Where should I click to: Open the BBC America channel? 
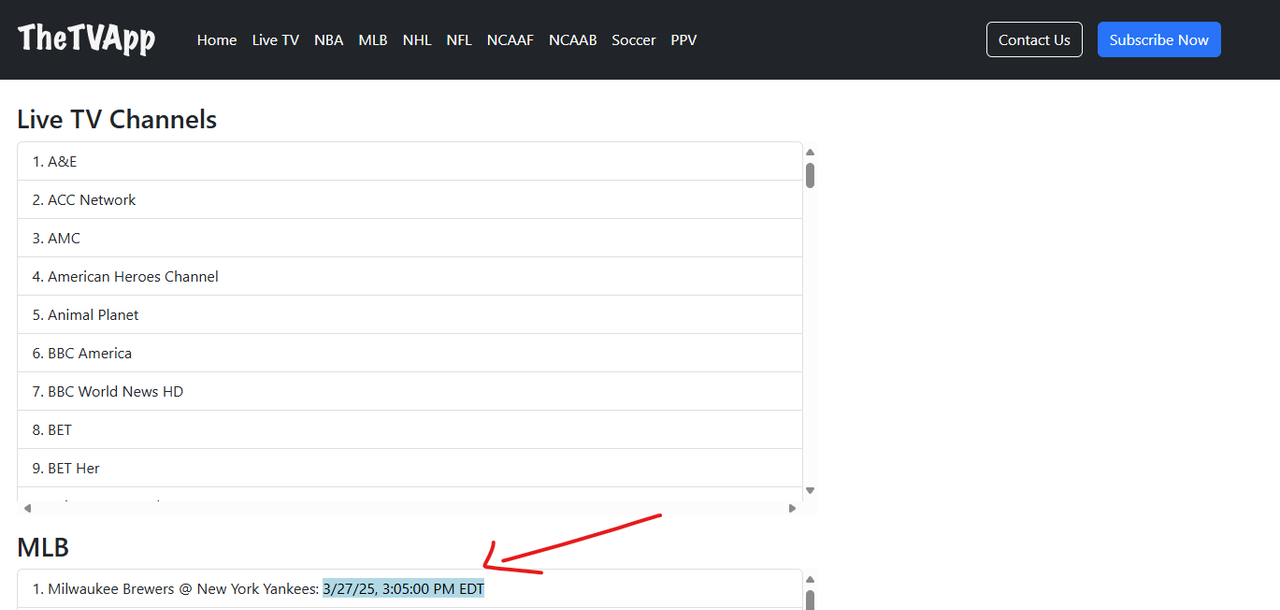pos(410,353)
